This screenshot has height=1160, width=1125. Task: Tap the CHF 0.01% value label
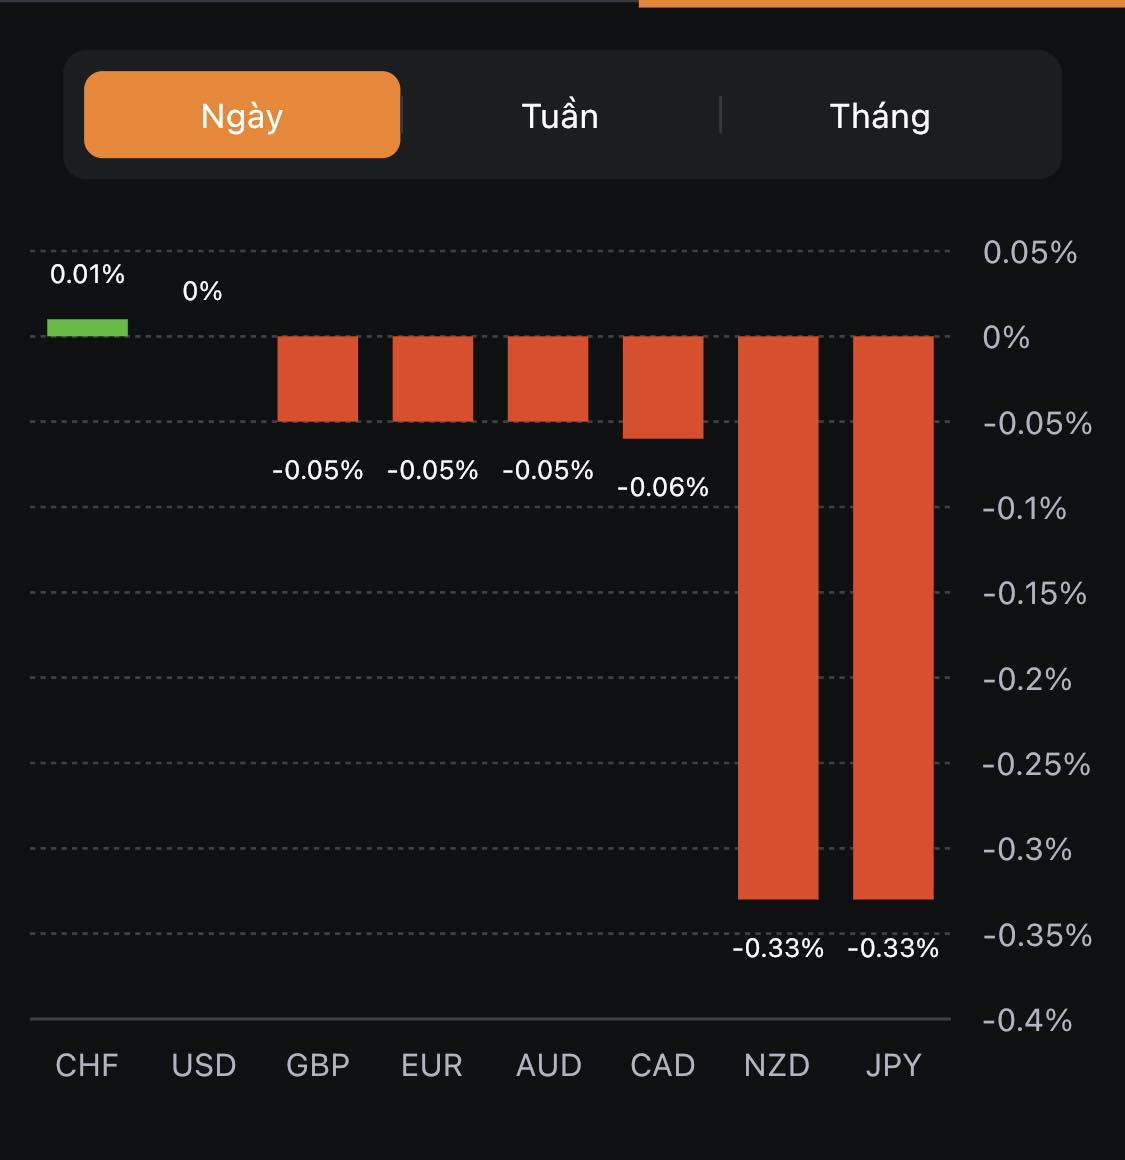(x=88, y=274)
